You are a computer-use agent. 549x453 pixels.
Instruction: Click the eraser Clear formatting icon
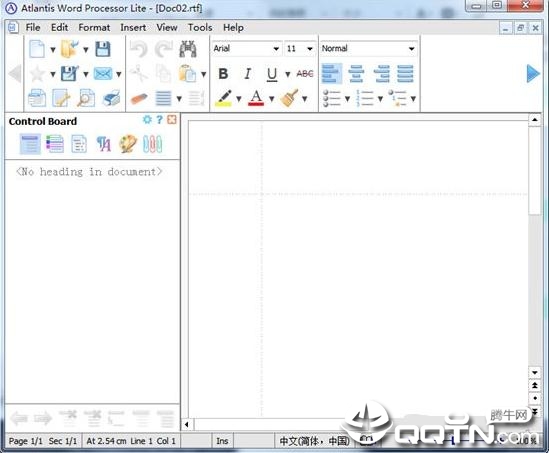tap(139, 98)
